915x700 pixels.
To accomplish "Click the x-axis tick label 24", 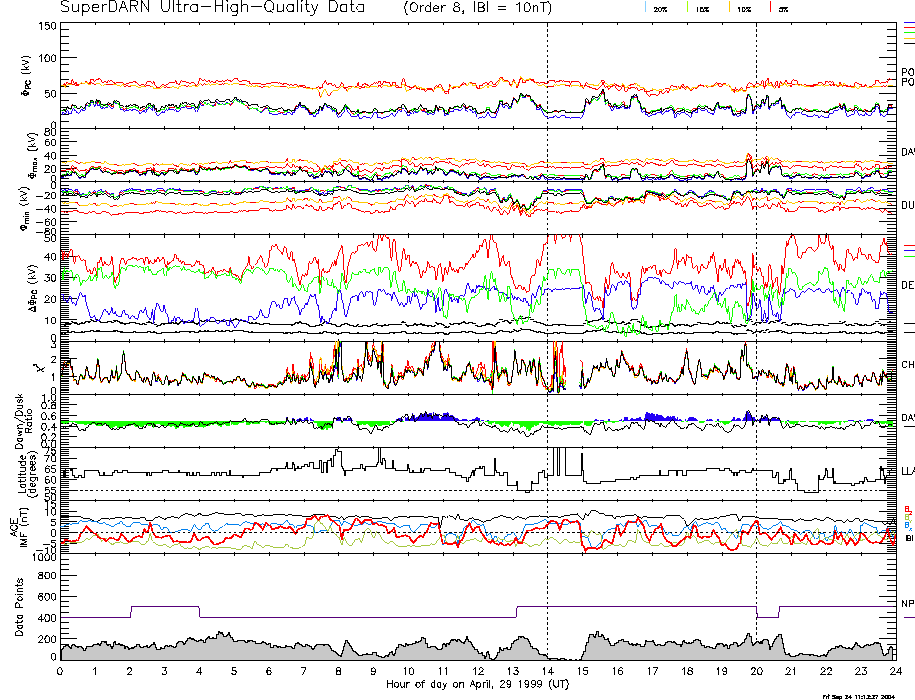I will click(x=895, y=671).
